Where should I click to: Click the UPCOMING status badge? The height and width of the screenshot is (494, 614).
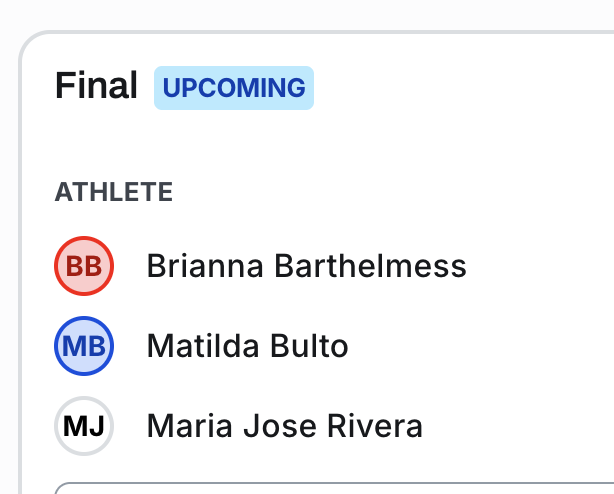[234, 88]
